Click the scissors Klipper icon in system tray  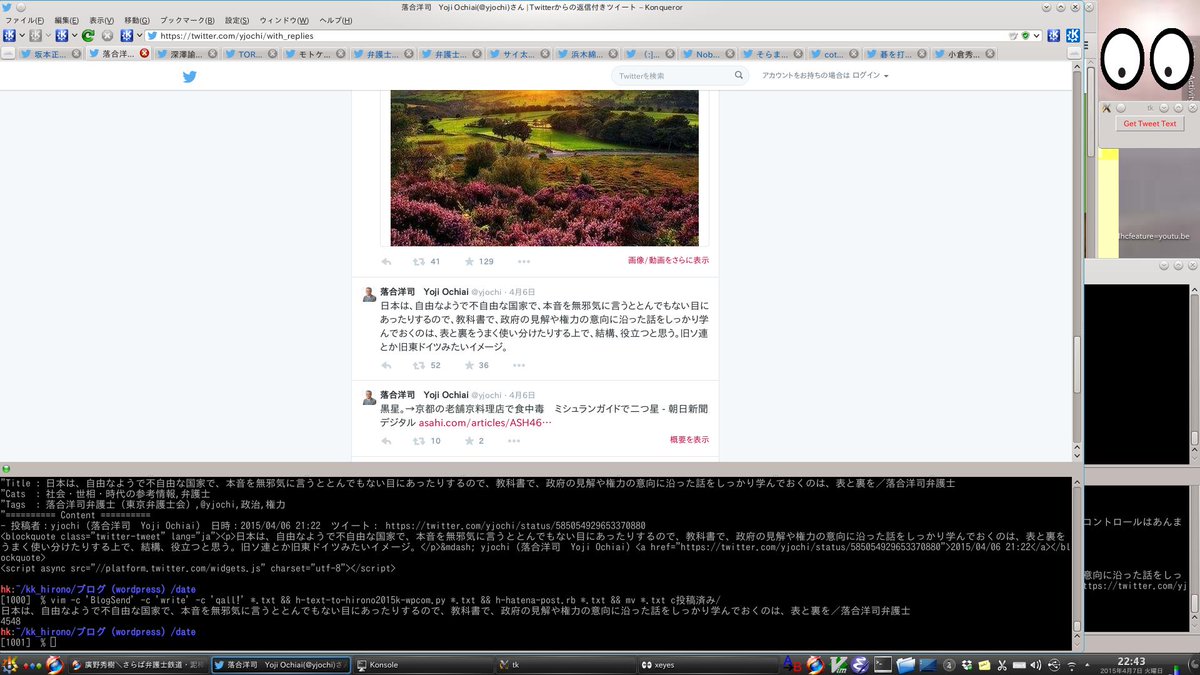tap(1001, 665)
